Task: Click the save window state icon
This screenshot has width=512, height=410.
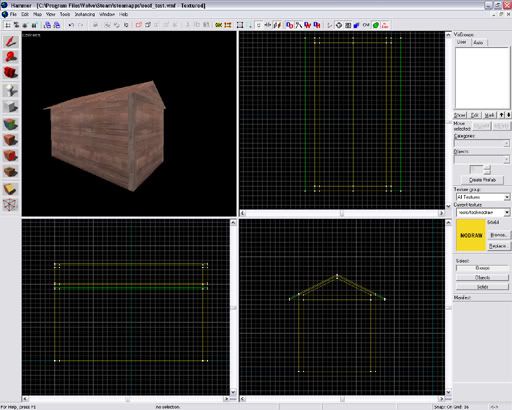Action: [57, 25]
